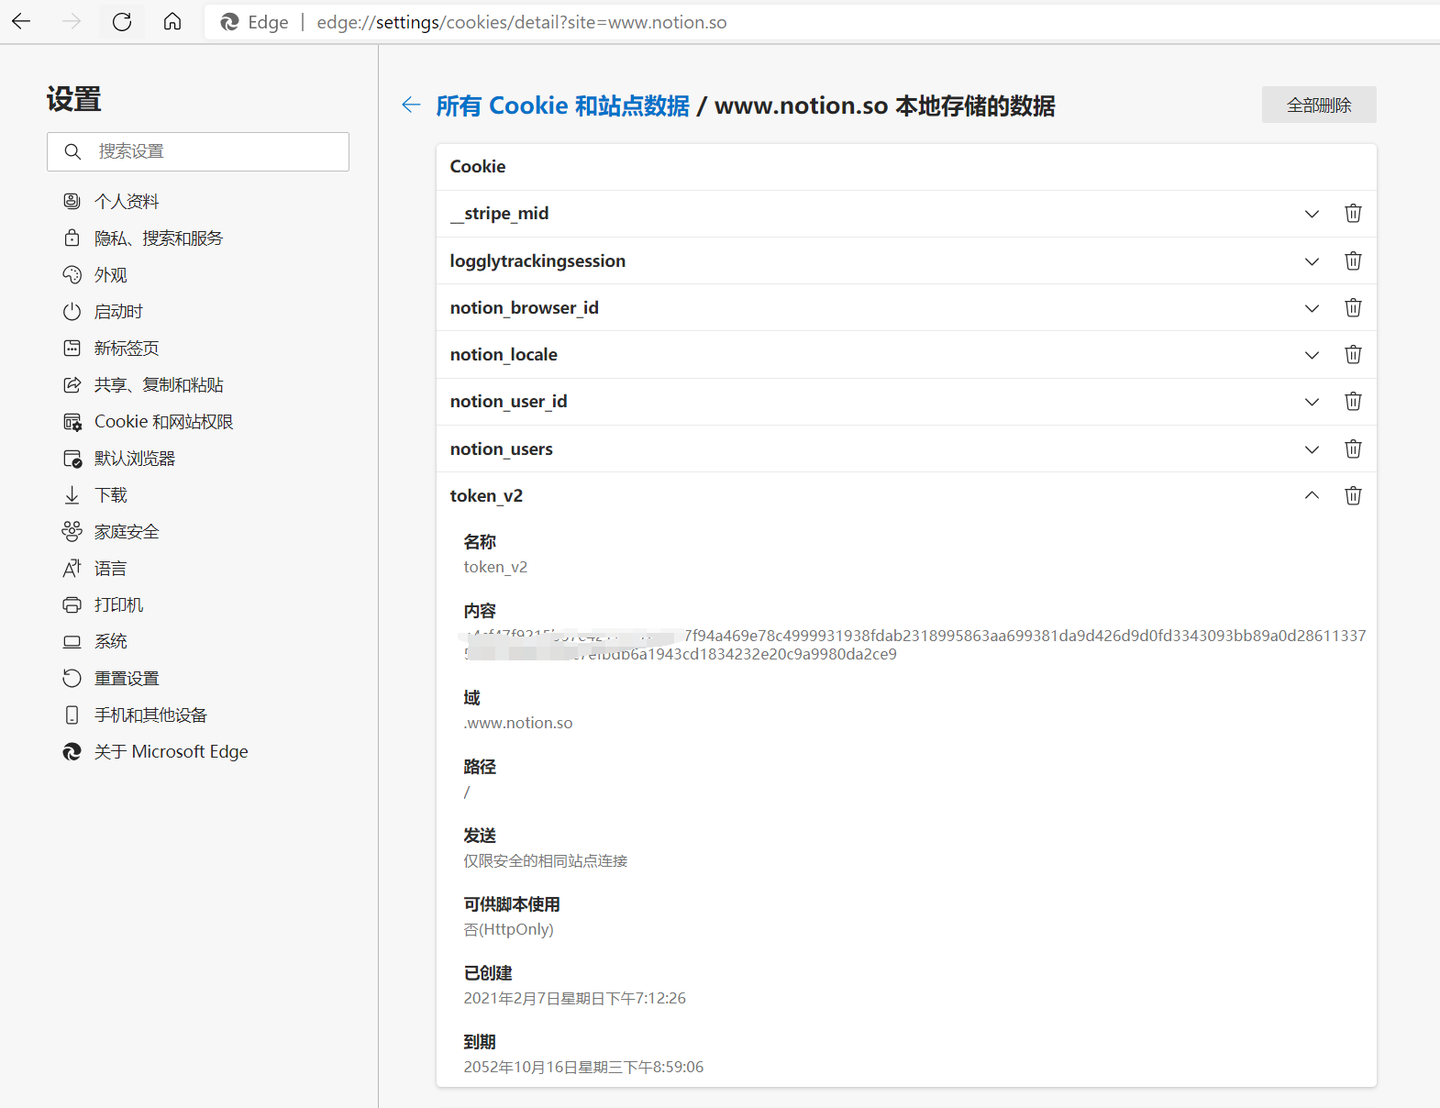Viewport: 1440px width, 1108px height.
Task: Collapse the token_v2 cookie details
Action: tap(1311, 495)
